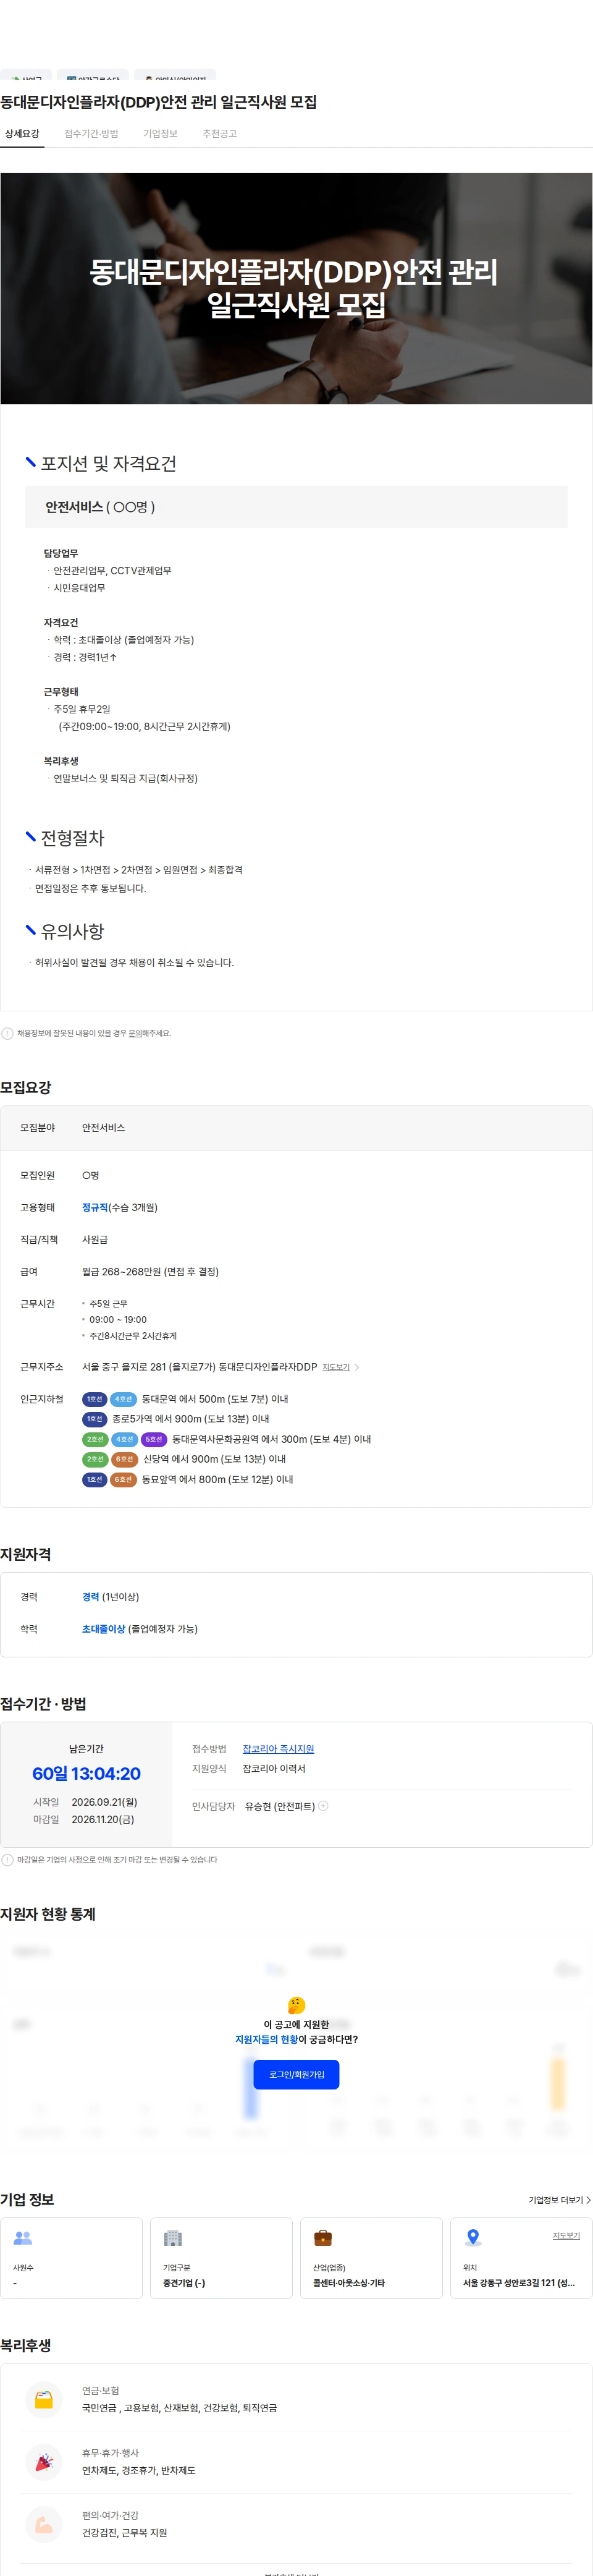Open the 상세요강 tab
Screen dimensions: 593x2576
22,134
